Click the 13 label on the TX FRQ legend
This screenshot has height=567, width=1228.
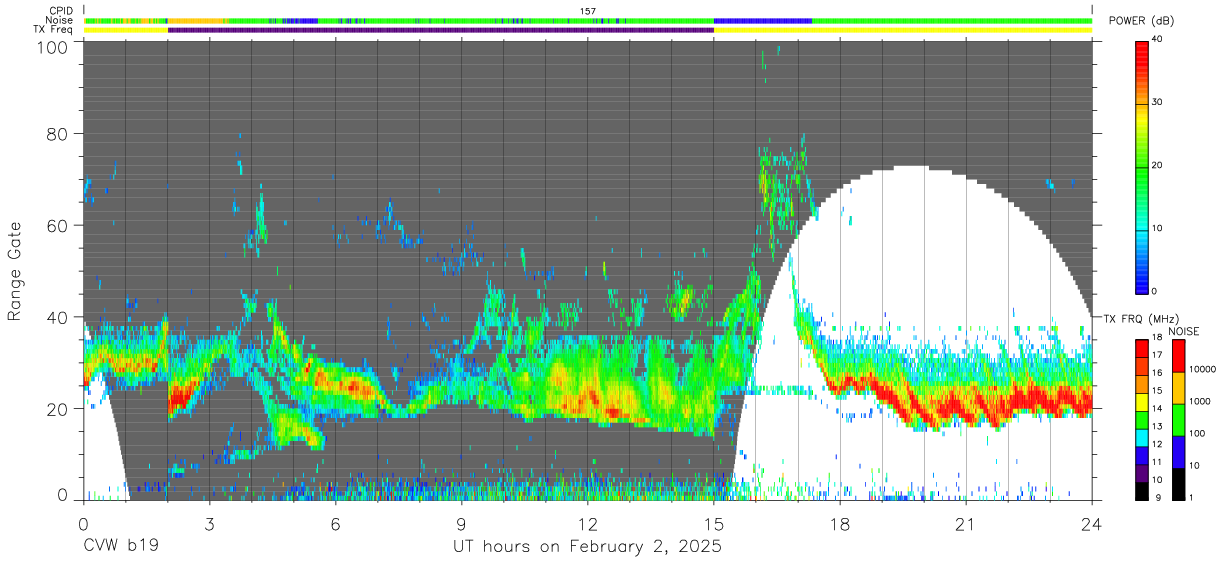[x=1158, y=426]
